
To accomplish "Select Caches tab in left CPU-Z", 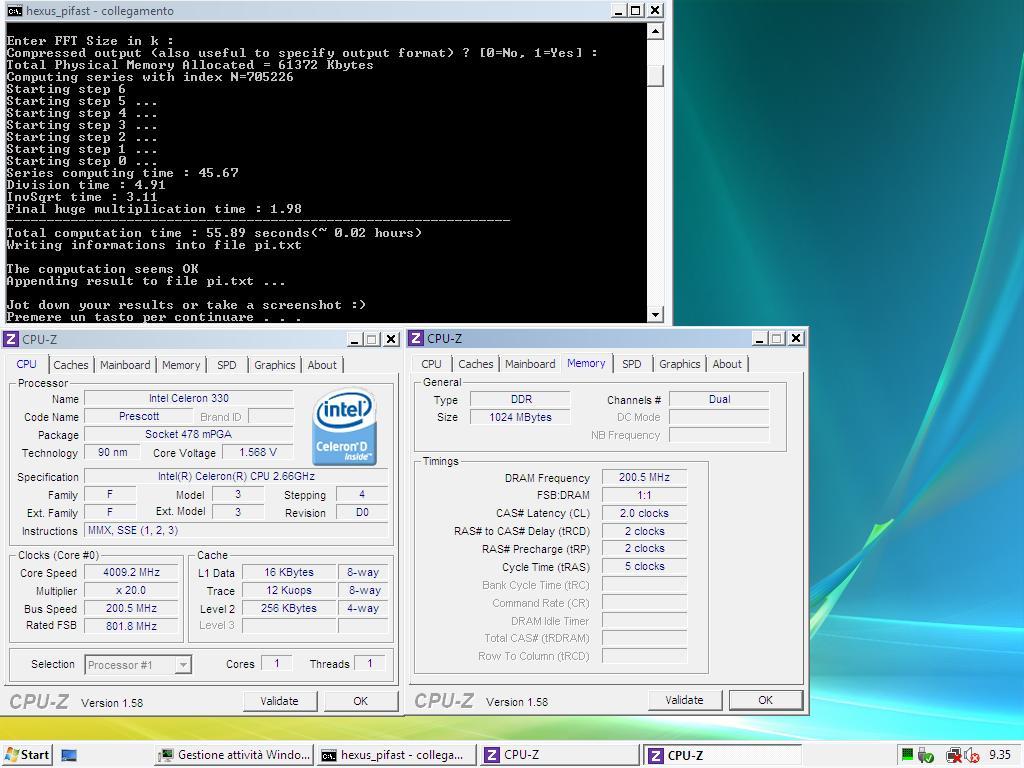I will (x=71, y=365).
